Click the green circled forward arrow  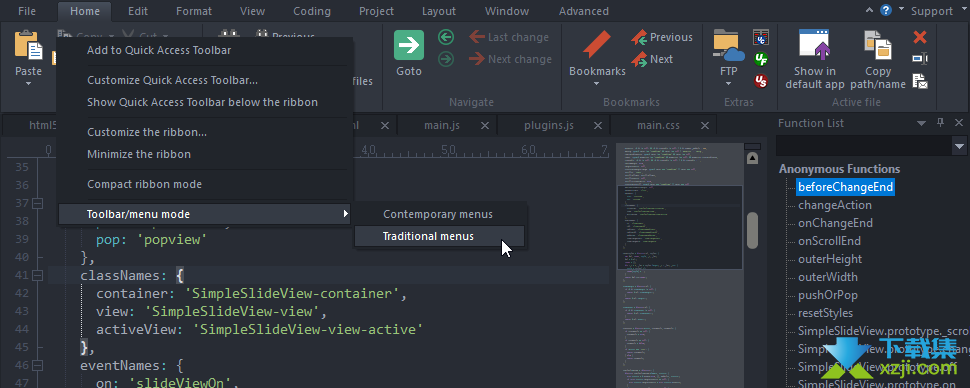click(x=445, y=59)
